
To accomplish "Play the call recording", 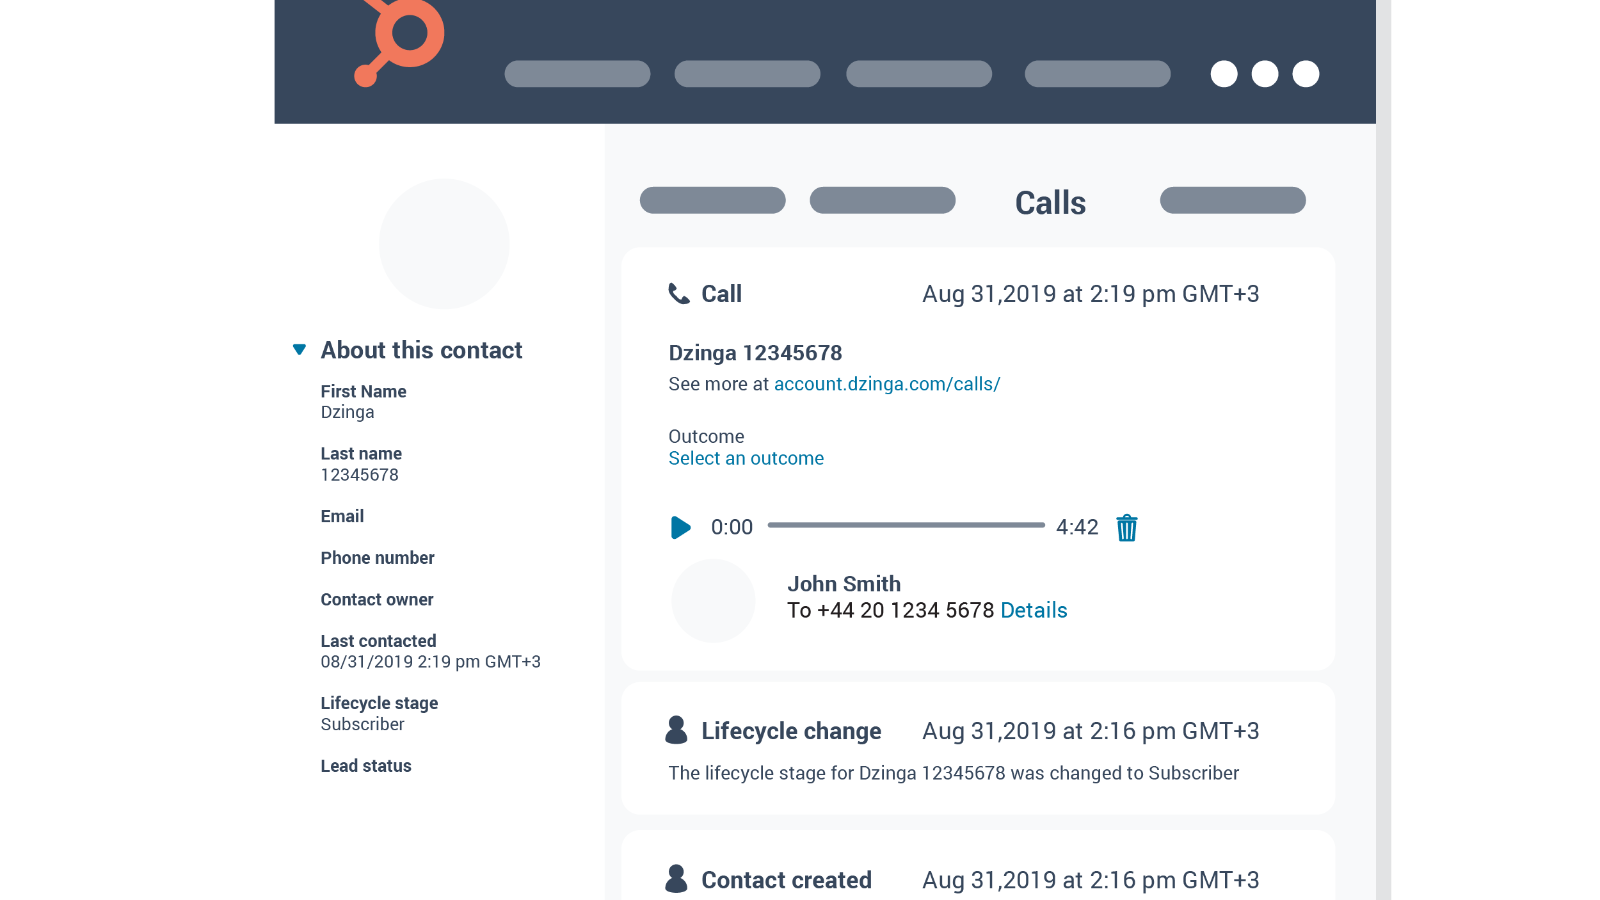I will (x=680, y=527).
